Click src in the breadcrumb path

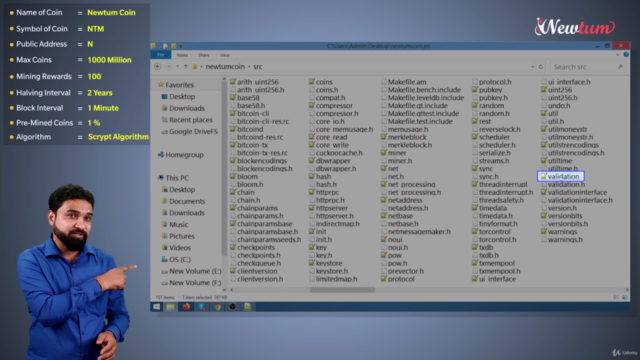(258, 67)
